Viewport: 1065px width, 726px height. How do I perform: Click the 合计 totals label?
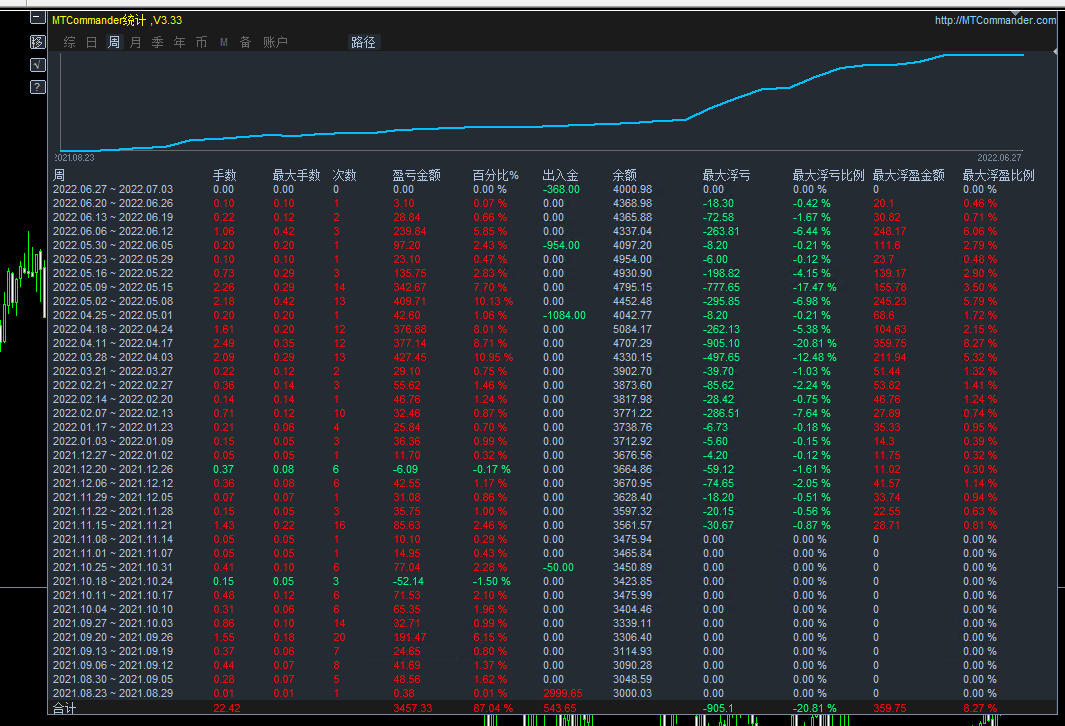click(65, 708)
